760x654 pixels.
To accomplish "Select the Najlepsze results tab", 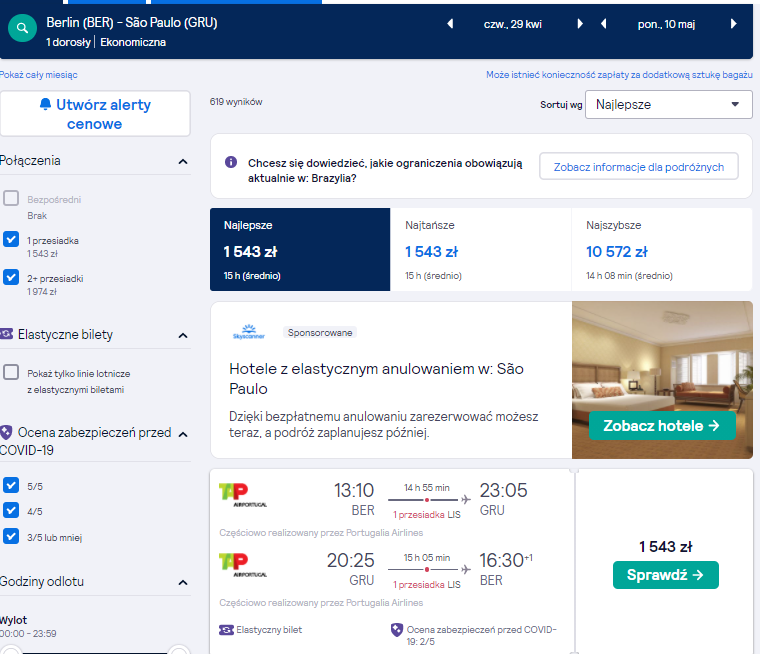I will click(x=300, y=249).
